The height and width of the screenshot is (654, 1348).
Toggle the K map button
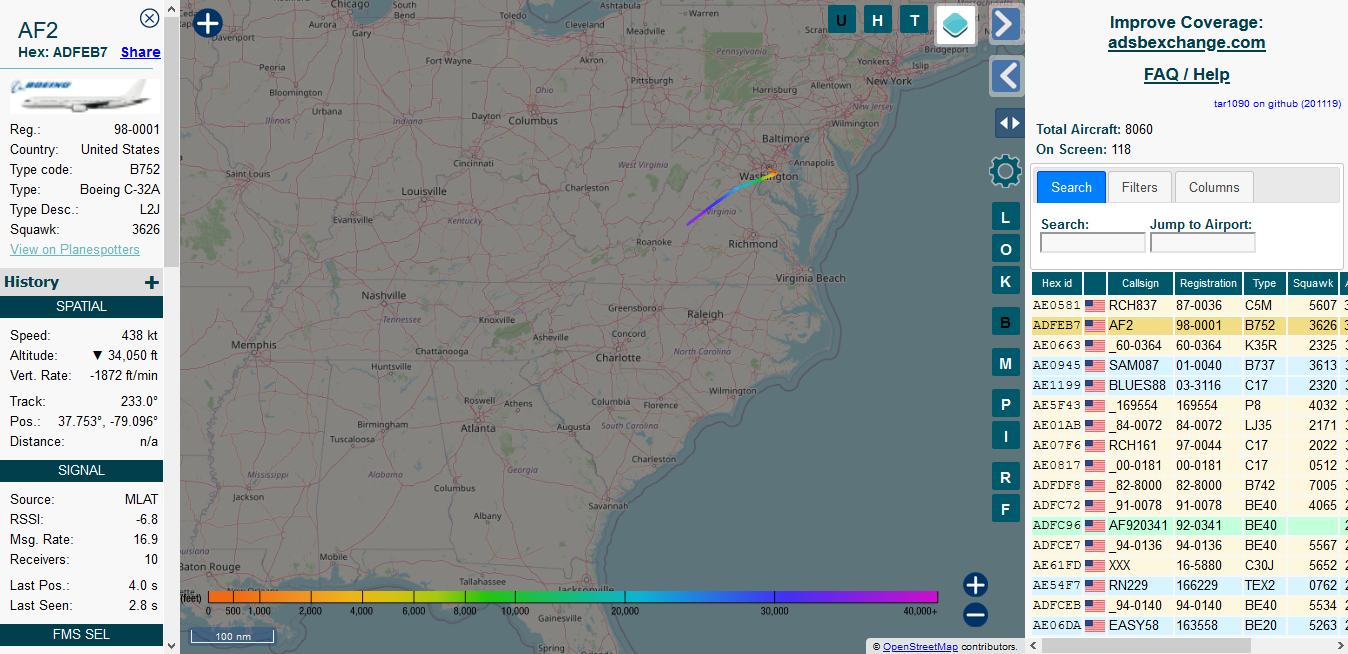pyautogui.click(x=1005, y=281)
